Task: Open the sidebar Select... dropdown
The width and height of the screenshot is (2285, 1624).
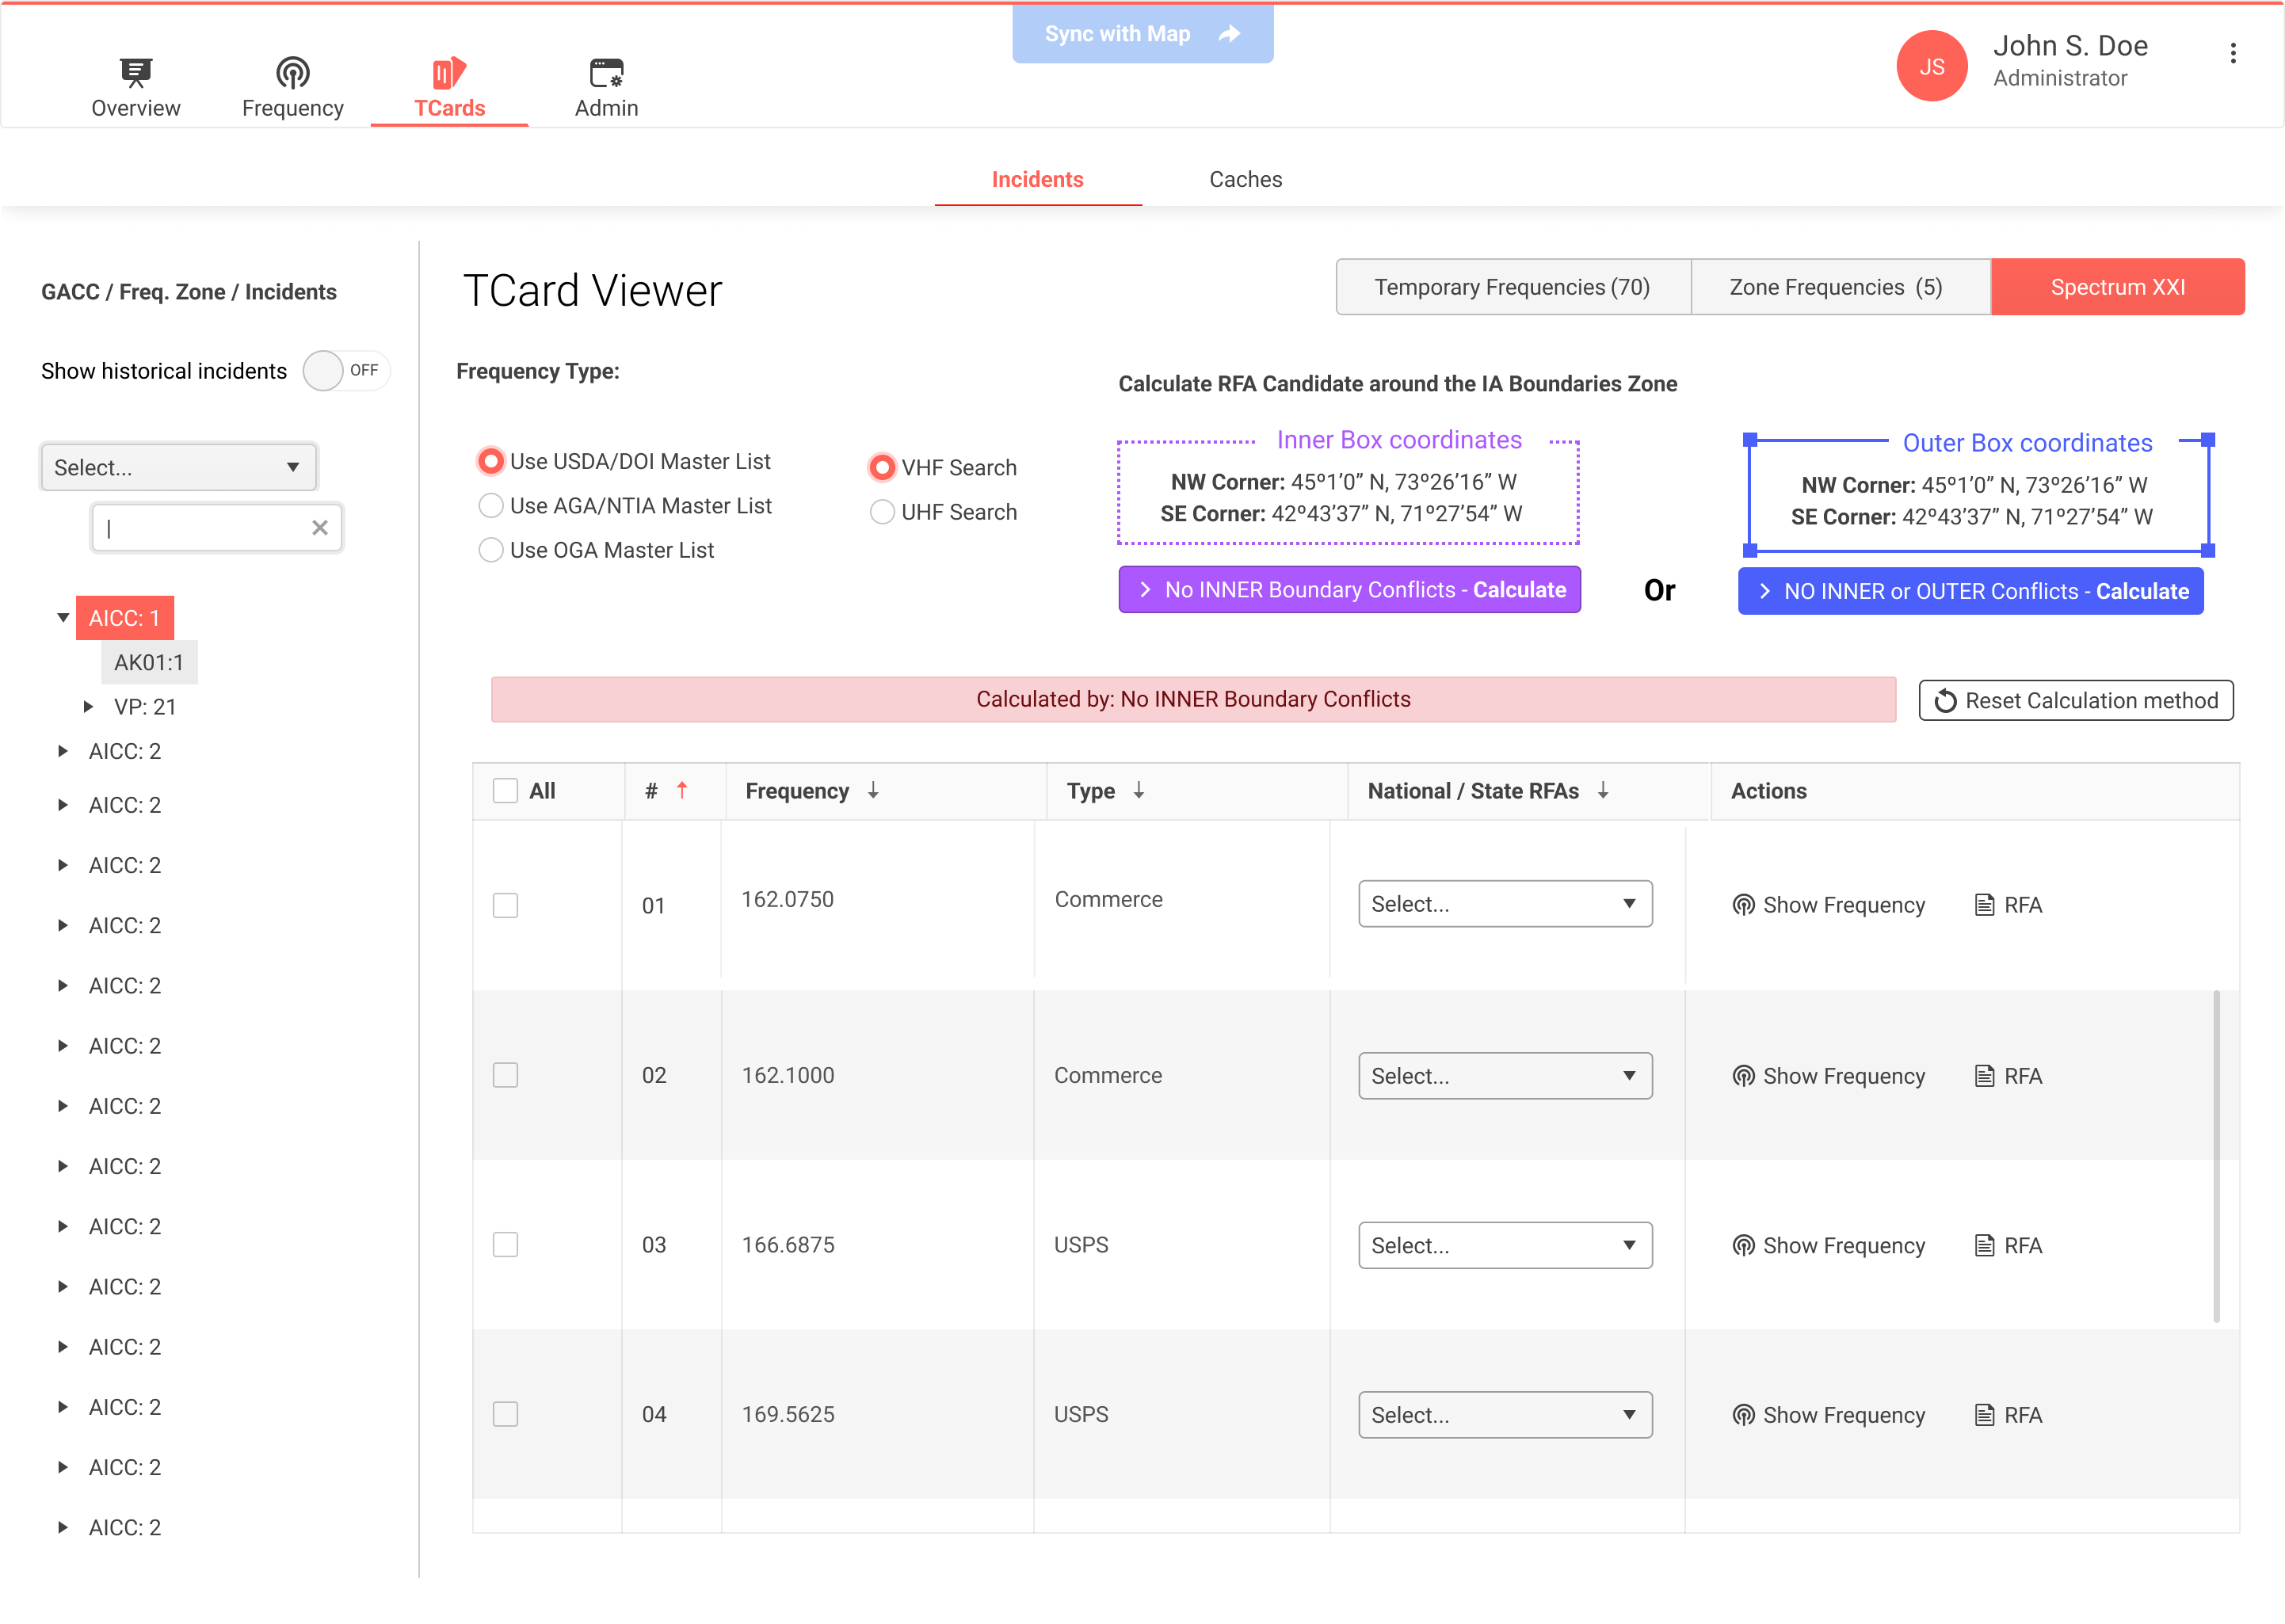Action: (x=178, y=467)
